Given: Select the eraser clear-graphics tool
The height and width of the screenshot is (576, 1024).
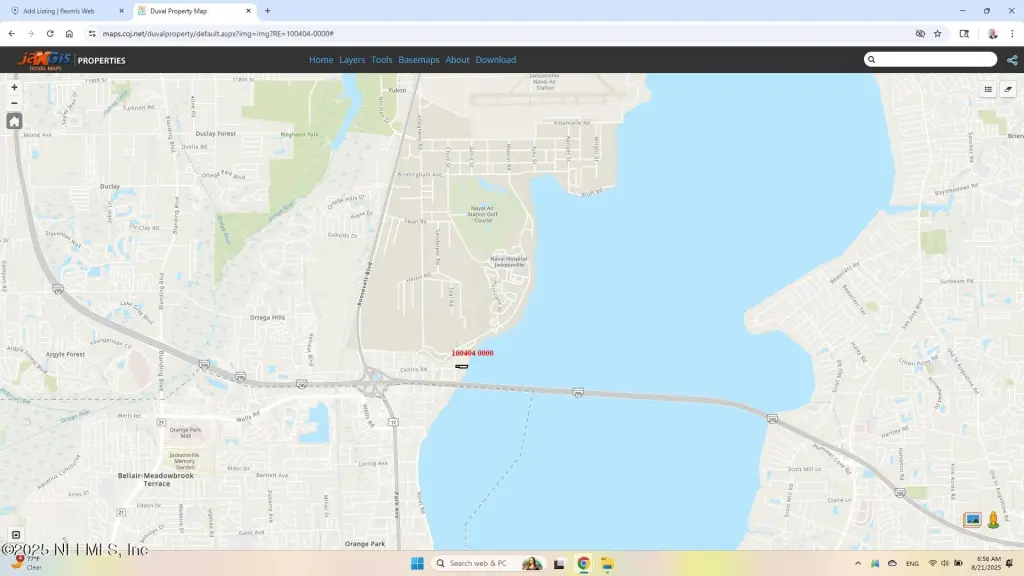Looking at the screenshot, I should click(x=1008, y=89).
